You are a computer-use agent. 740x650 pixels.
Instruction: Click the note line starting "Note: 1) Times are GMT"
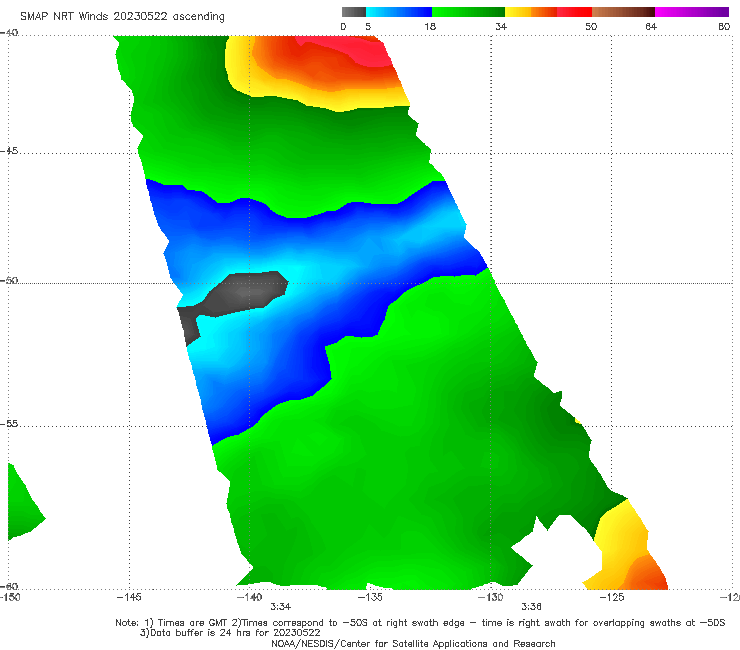point(420,623)
